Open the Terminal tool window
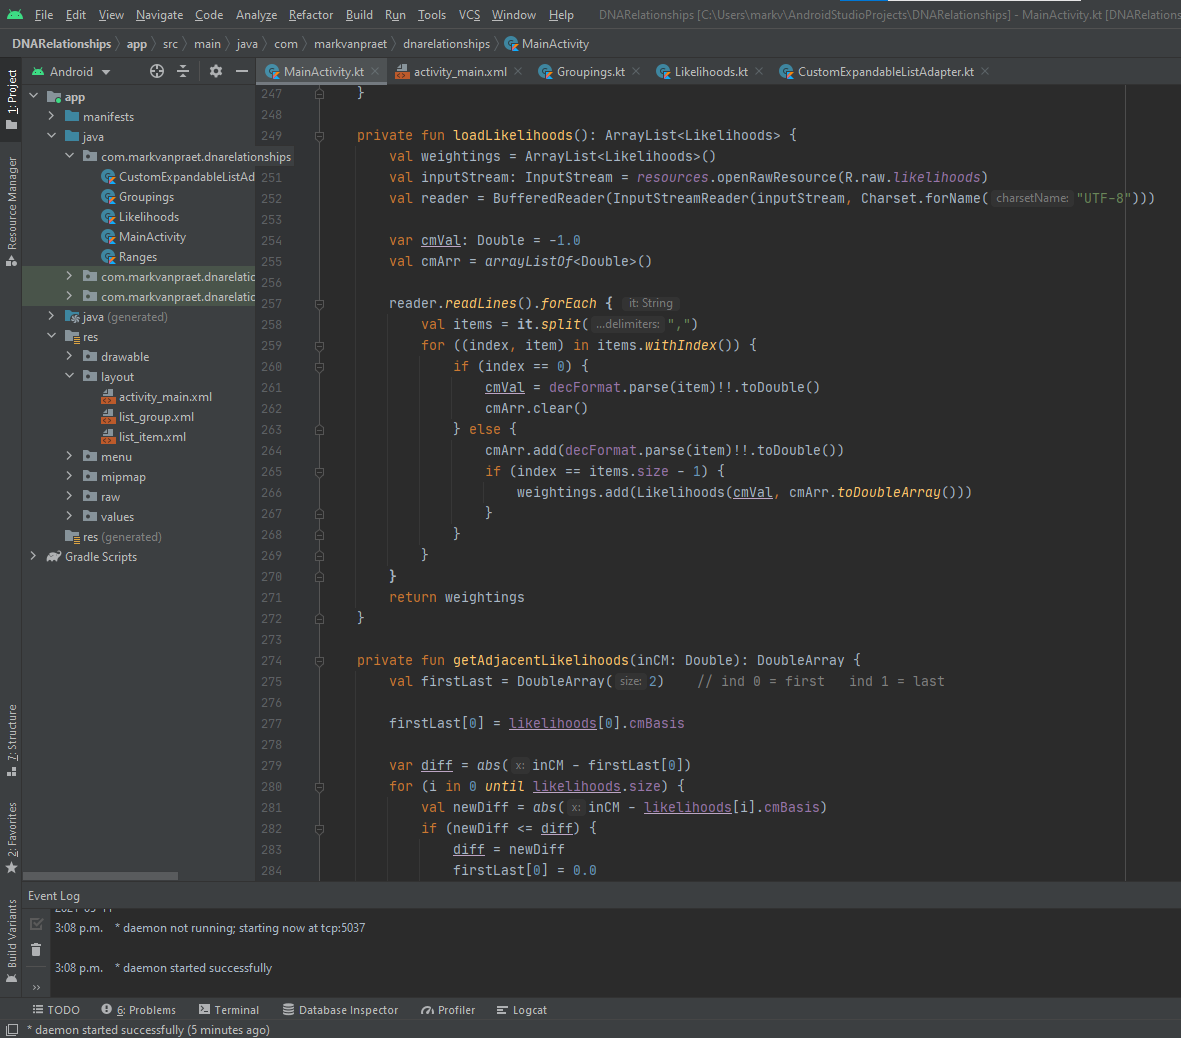Viewport: 1181px width, 1038px height. coord(229,1010)
